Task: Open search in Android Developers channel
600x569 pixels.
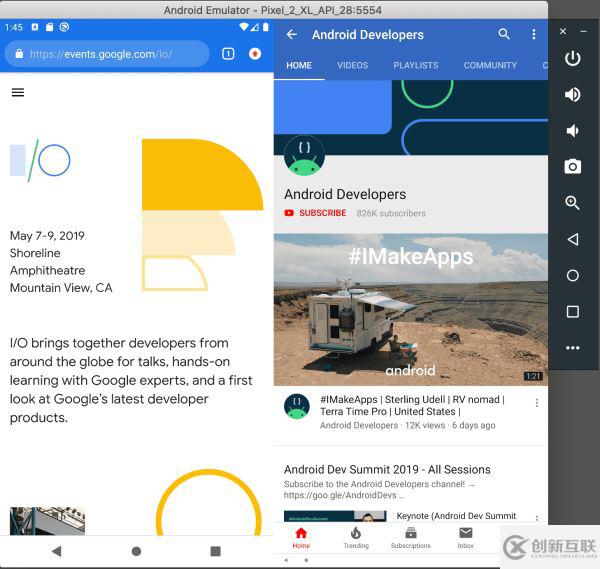Action: 504,34
